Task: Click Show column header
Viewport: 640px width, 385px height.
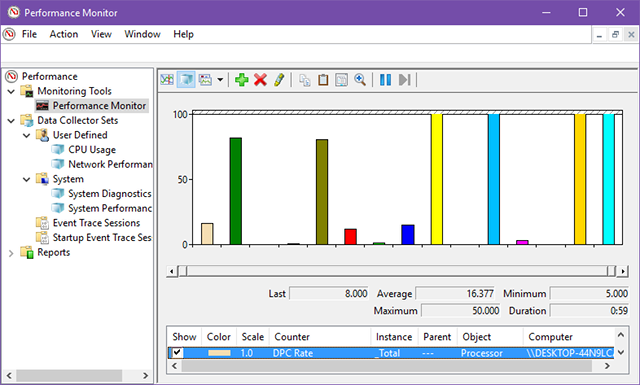Action: click(184, 337)
